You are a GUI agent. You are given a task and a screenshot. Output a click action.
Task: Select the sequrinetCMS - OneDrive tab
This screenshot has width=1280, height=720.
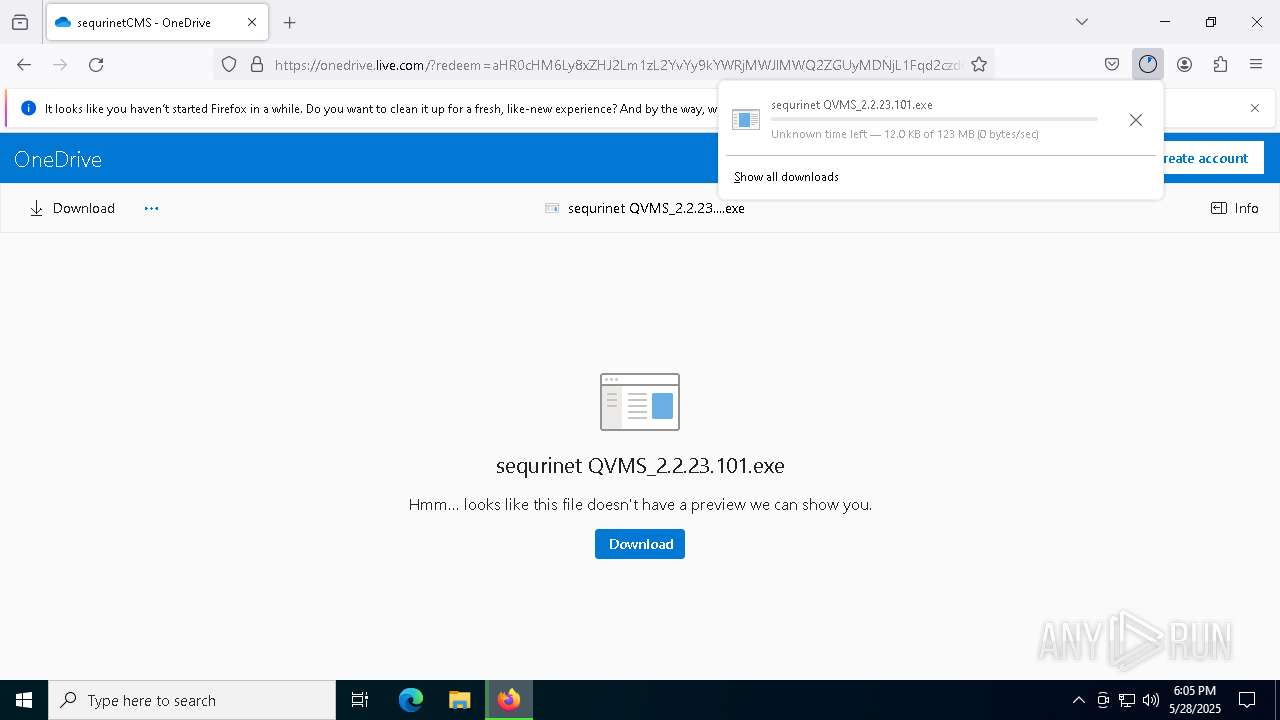tap(156, 22)
